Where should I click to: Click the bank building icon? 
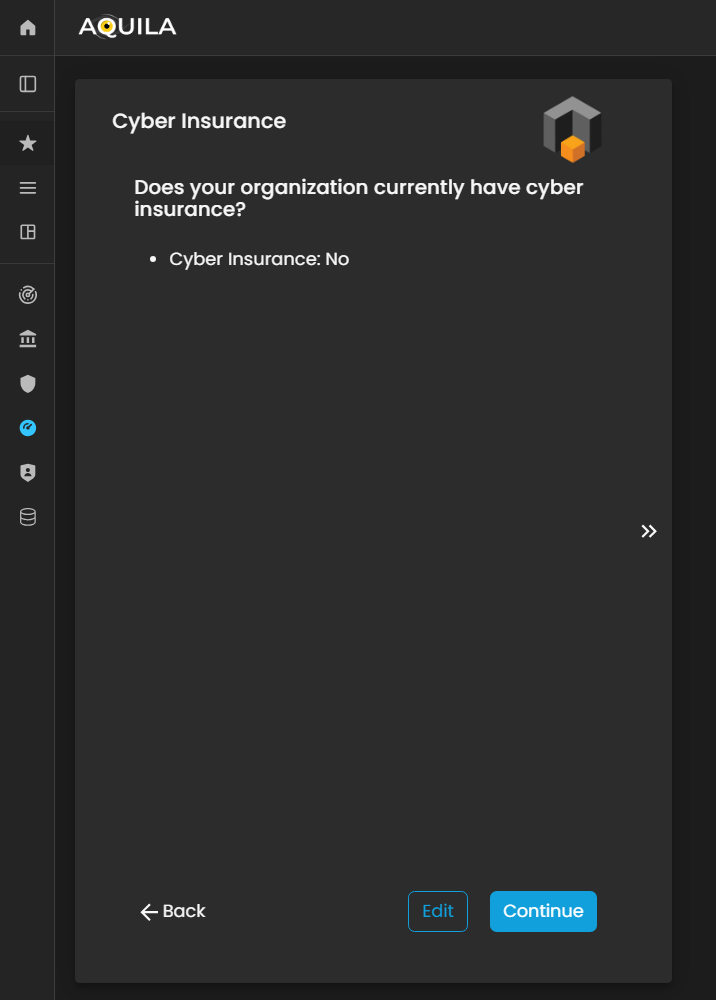point(28,340)
